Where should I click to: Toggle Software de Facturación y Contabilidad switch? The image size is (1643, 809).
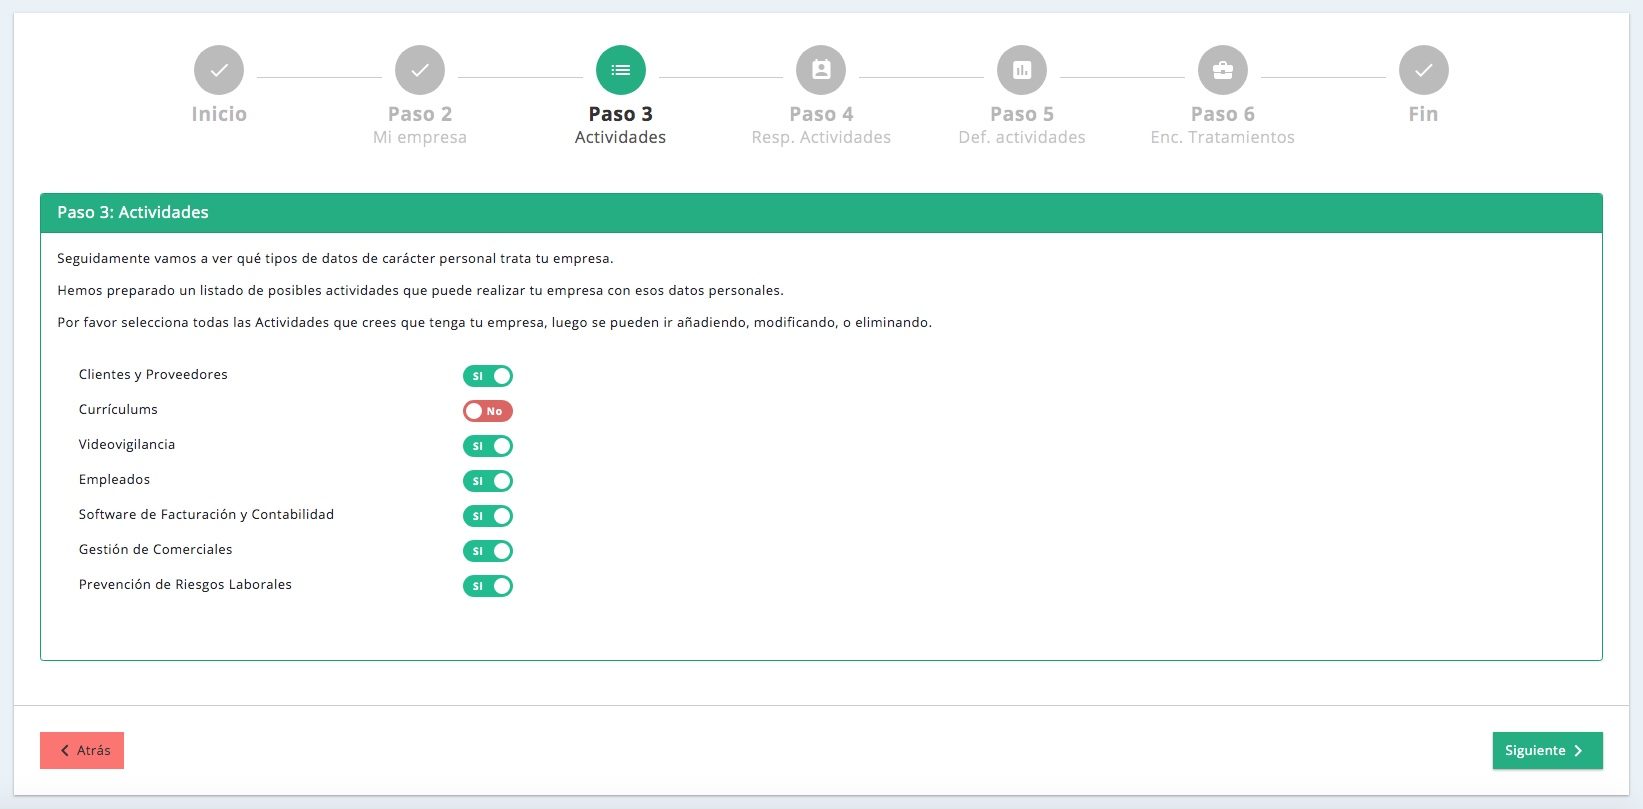point(488,516)
